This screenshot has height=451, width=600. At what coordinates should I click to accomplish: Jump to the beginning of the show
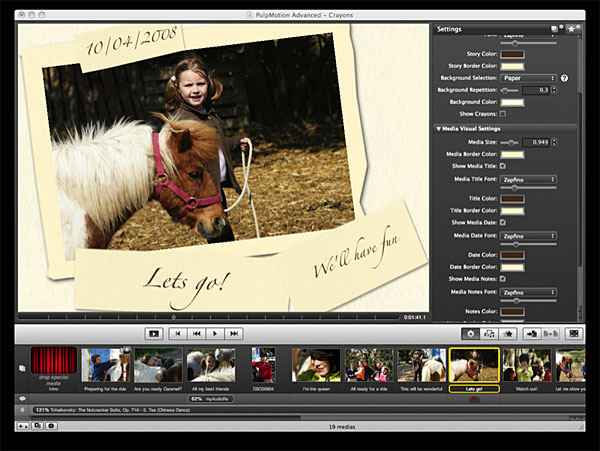point(178,334)
